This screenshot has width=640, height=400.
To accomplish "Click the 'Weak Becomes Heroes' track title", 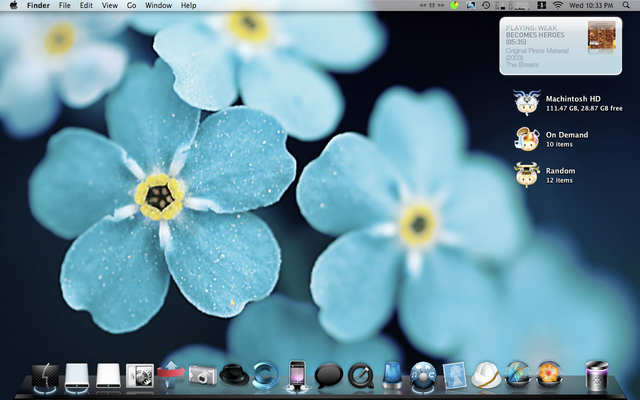I will (535, 31).
